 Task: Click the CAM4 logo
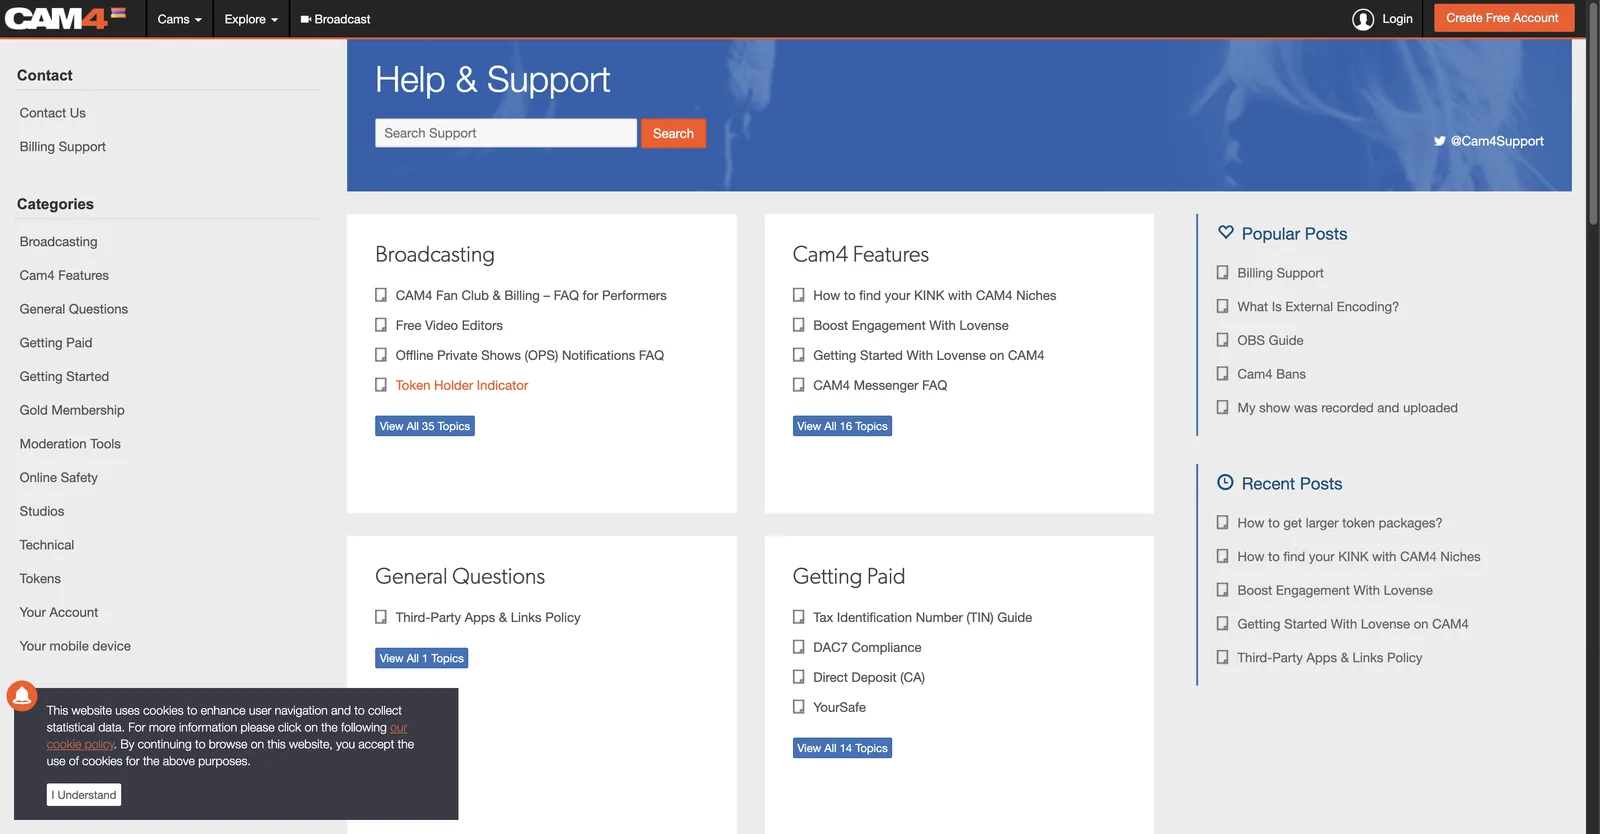[x=65, y=18]
